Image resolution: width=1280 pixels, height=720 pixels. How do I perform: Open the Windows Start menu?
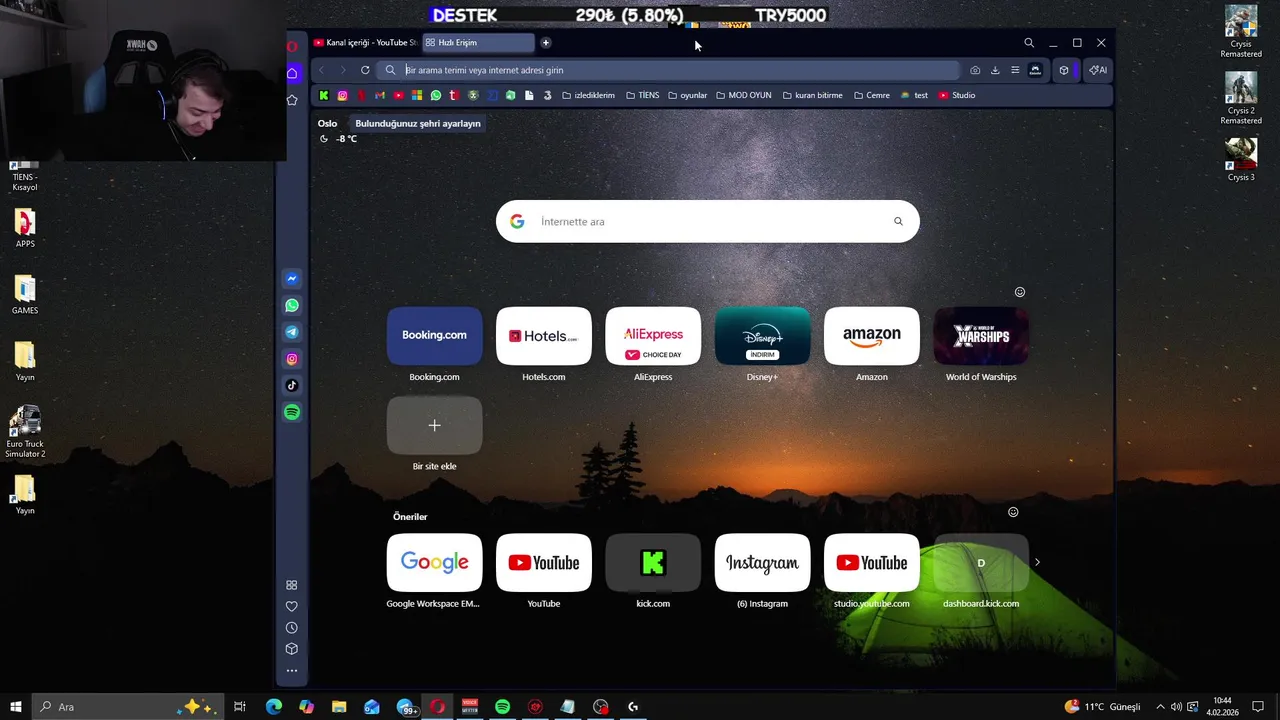click(16, 707)
